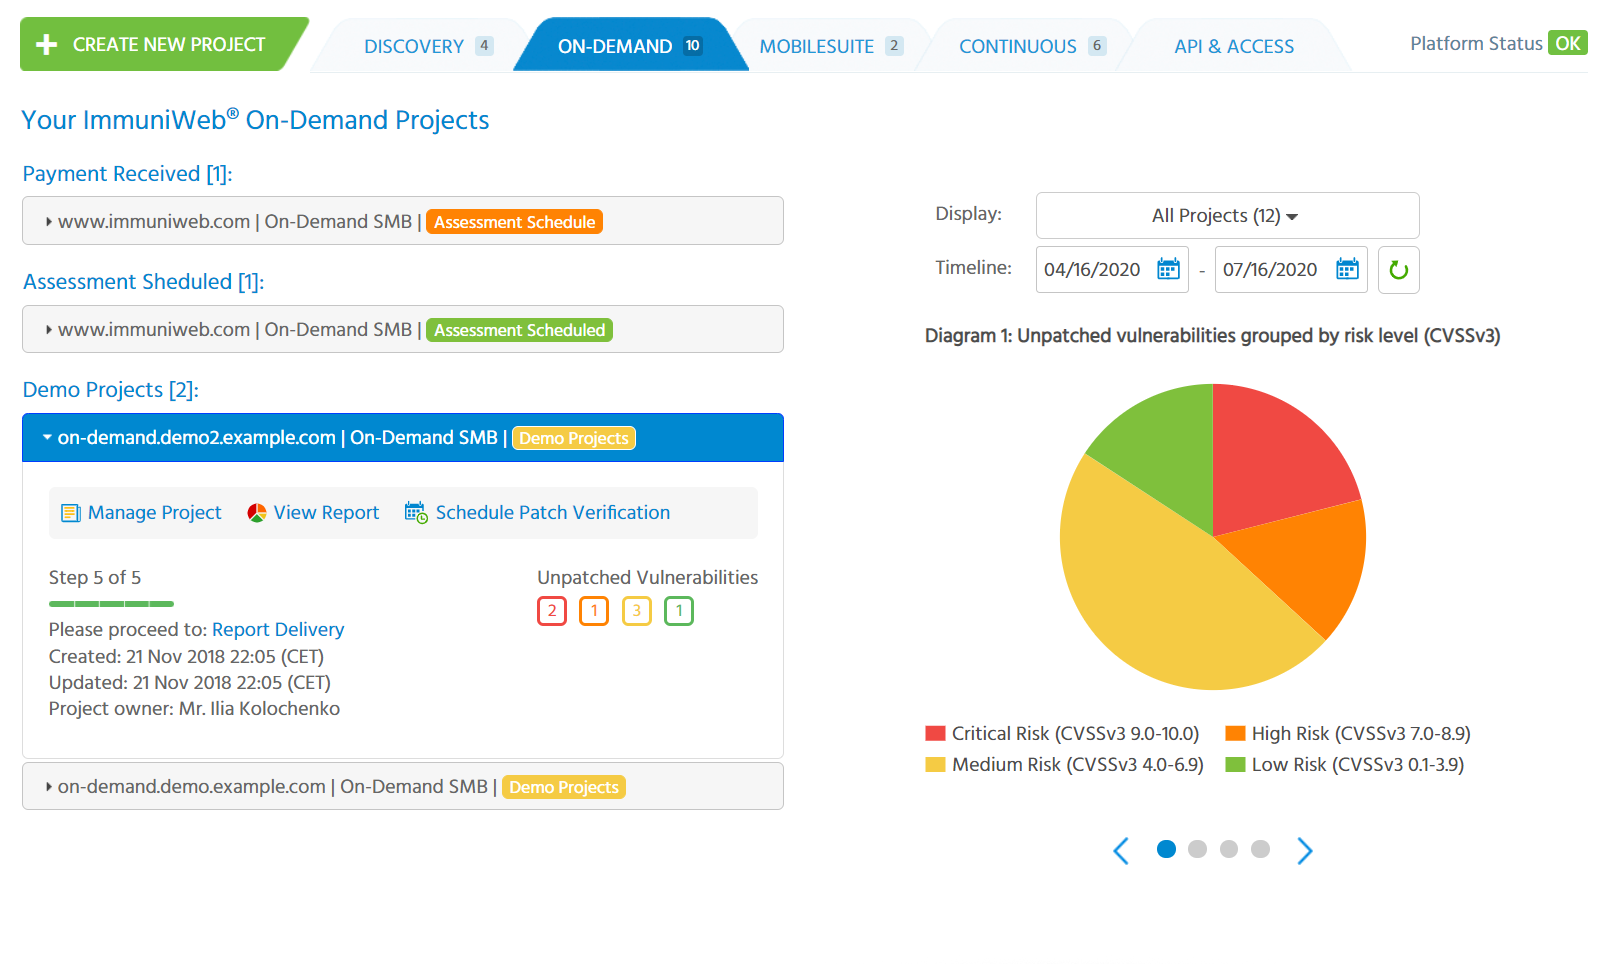Go to previous diagram with left arrow

1121,851
